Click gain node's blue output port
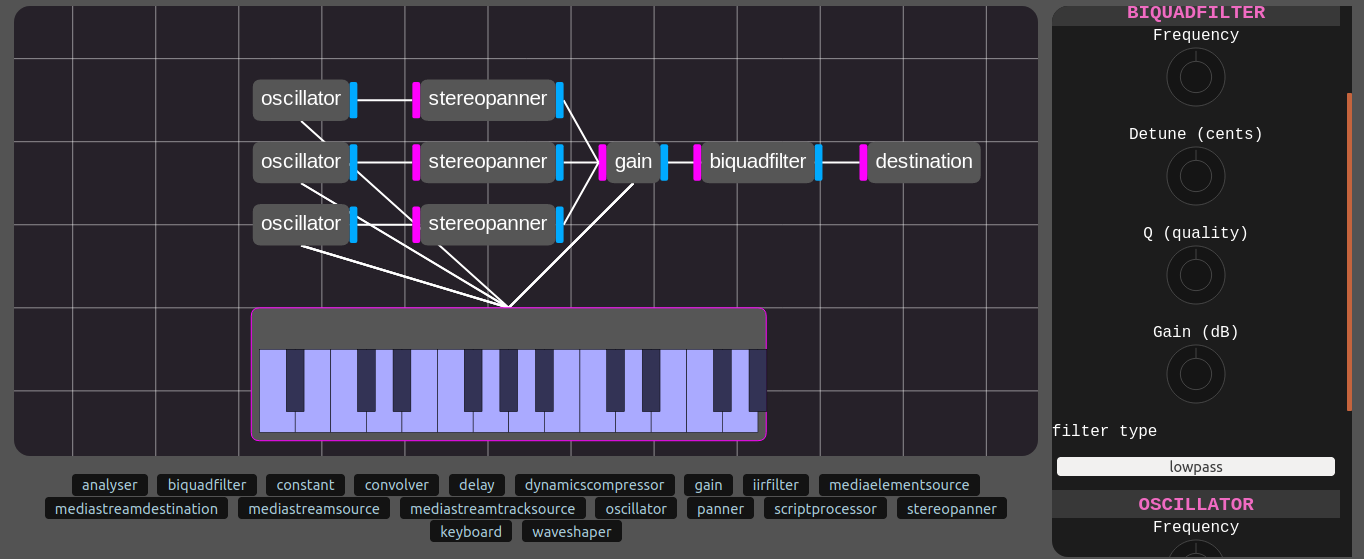Viewport: 1364px width, 559px height. point(664,162)
